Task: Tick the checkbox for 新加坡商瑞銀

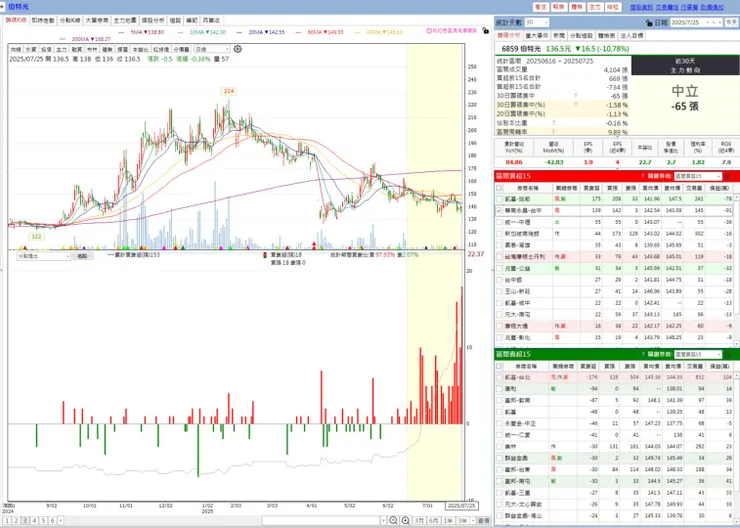Action: coord(499,234)
